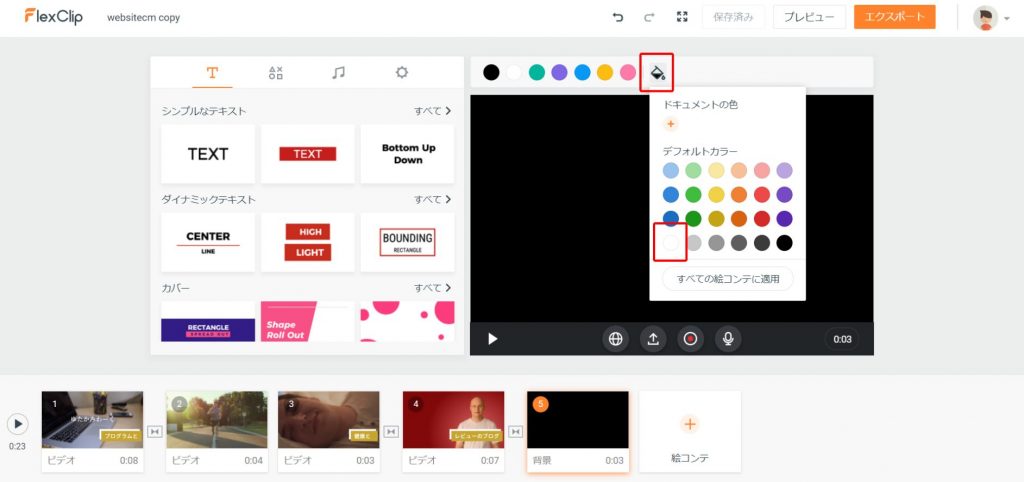The width and height of the screenshot is (1024, 482).
Task: Open the music tab icon
Action: [x=339, y=72]
